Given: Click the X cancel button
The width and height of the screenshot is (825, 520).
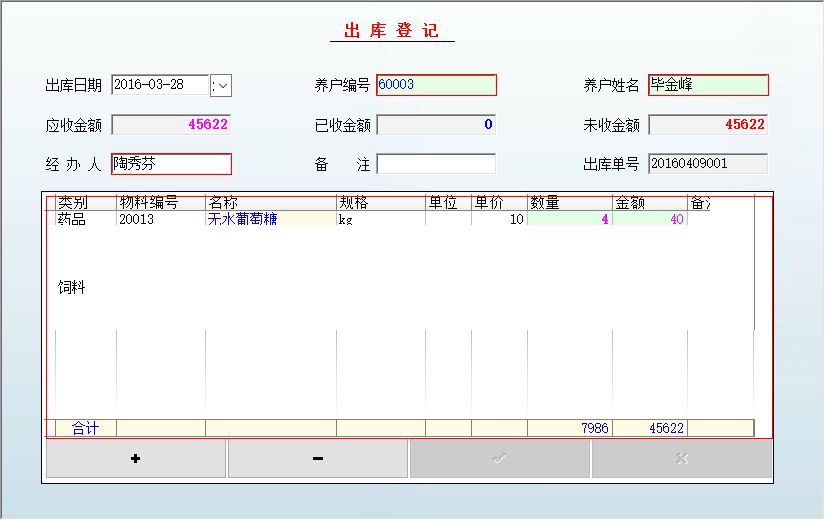Looking at the screenshot, I should 681,459.
